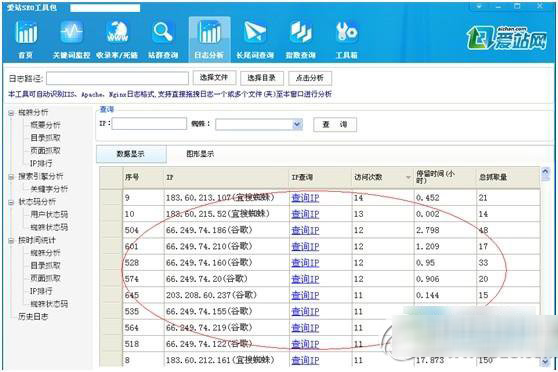Switch to the 图形显示 tab
Image resolution: width=558 pixels, height=372 pixels.
click(x=200, y=154)
